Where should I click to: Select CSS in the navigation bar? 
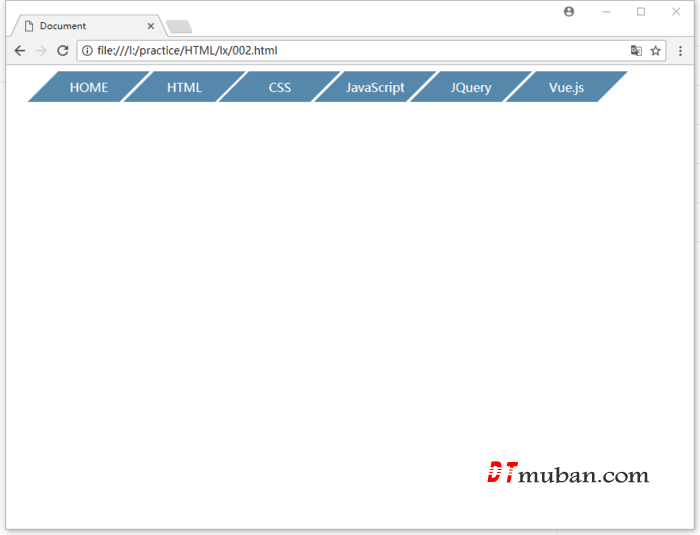point(280,87)
